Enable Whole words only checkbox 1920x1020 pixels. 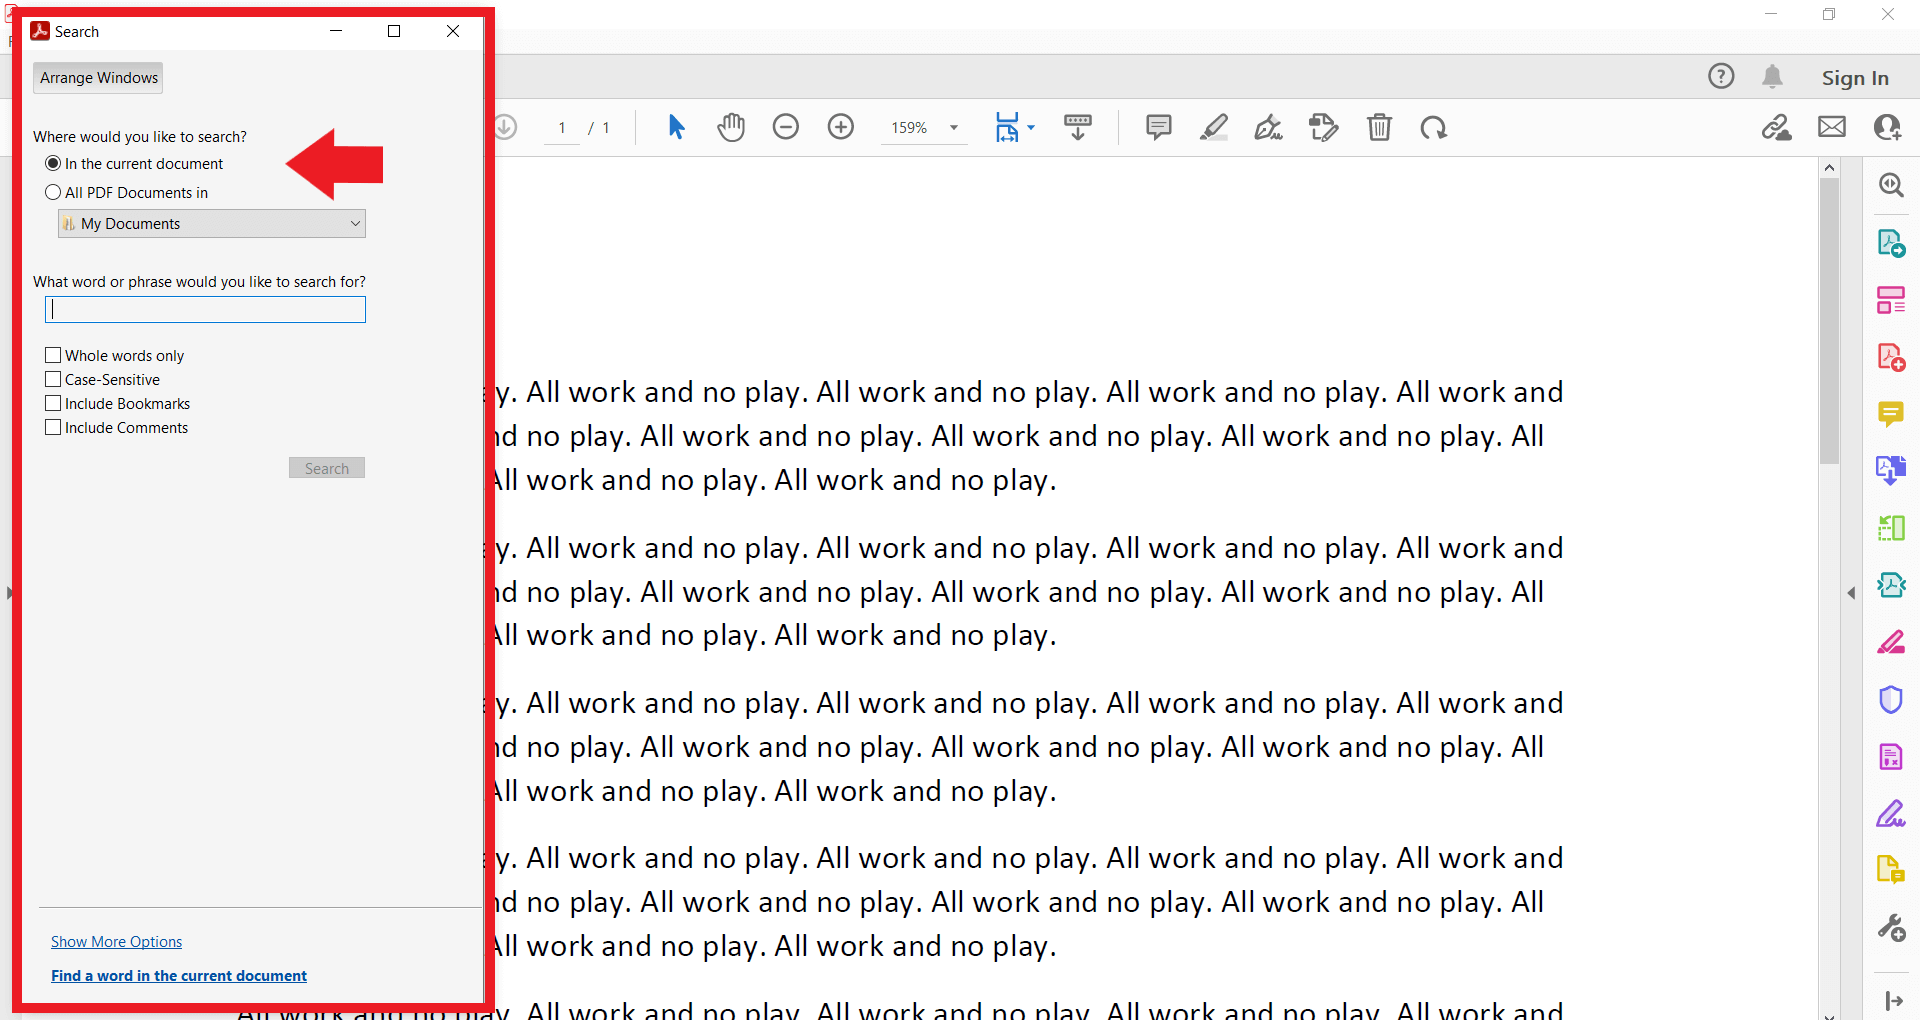click(x=54, y=355)
